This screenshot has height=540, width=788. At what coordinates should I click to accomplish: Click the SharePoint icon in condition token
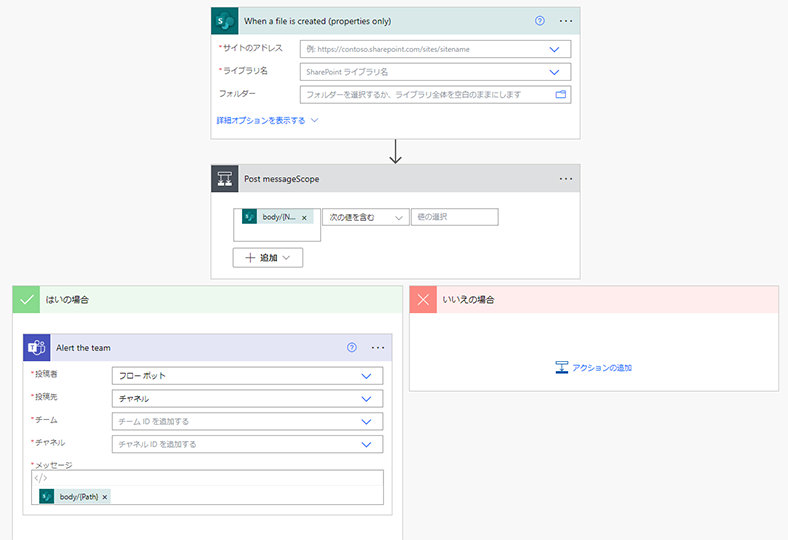click(x=249, y=217)
